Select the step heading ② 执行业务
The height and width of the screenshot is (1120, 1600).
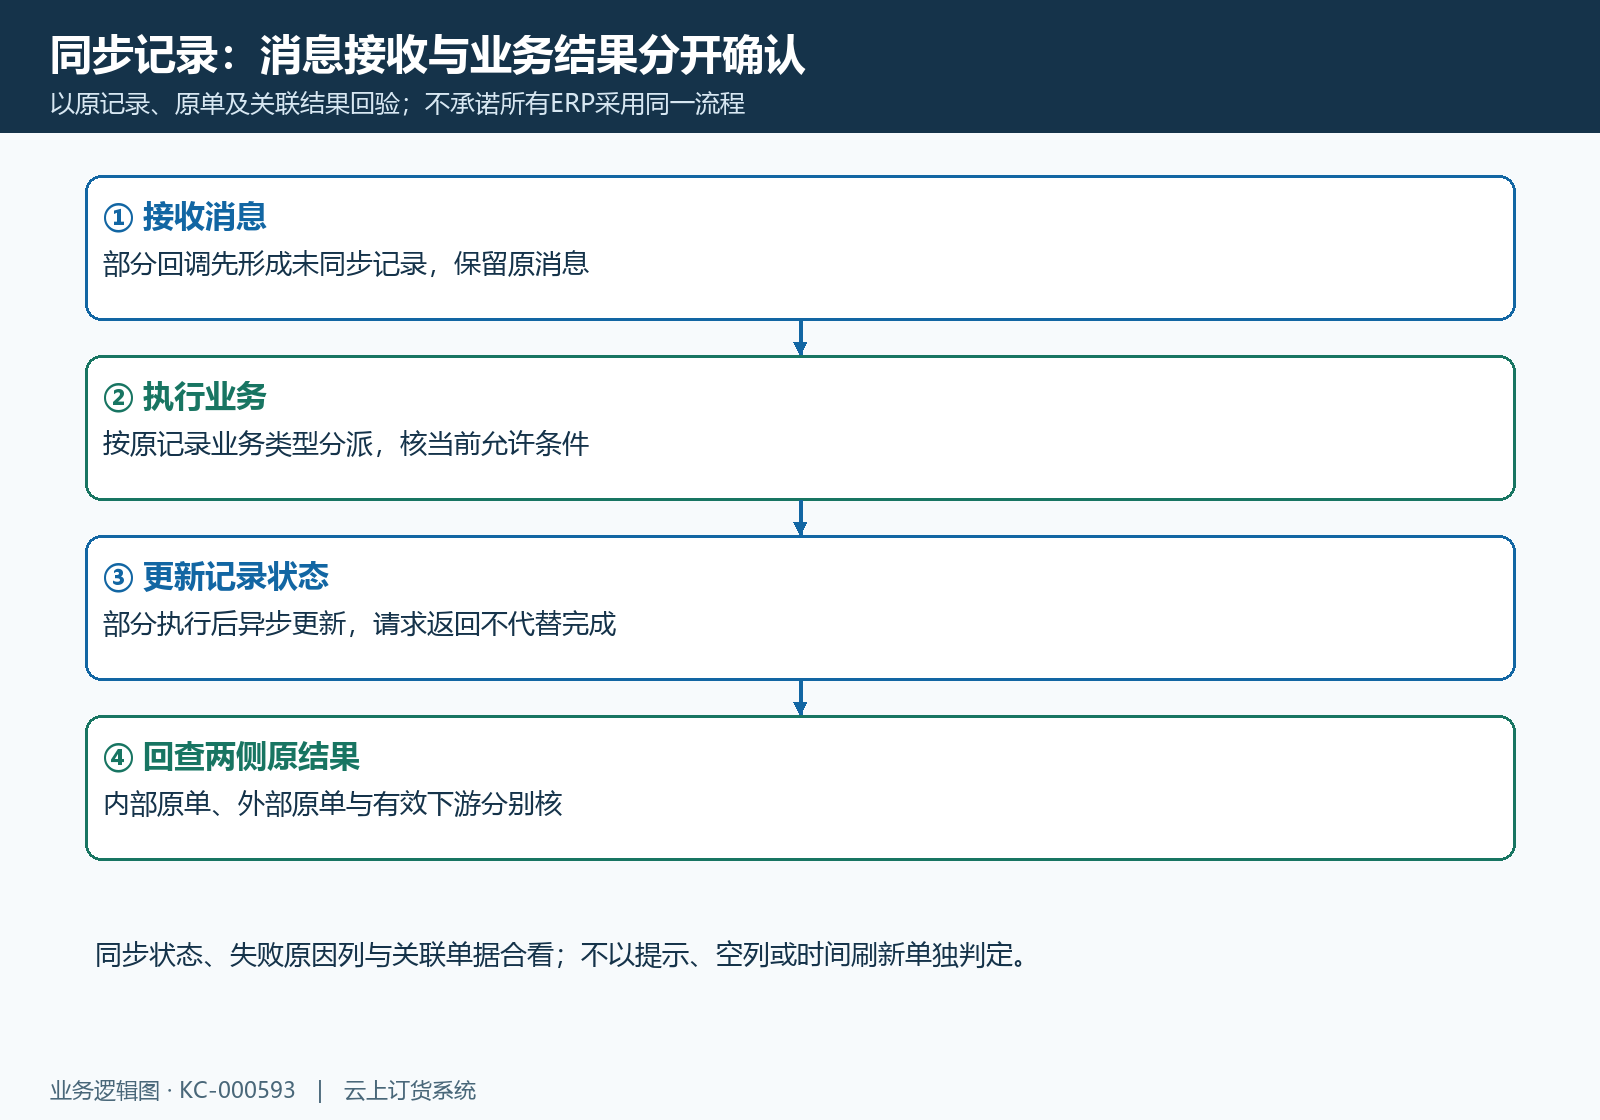point(185,397)
